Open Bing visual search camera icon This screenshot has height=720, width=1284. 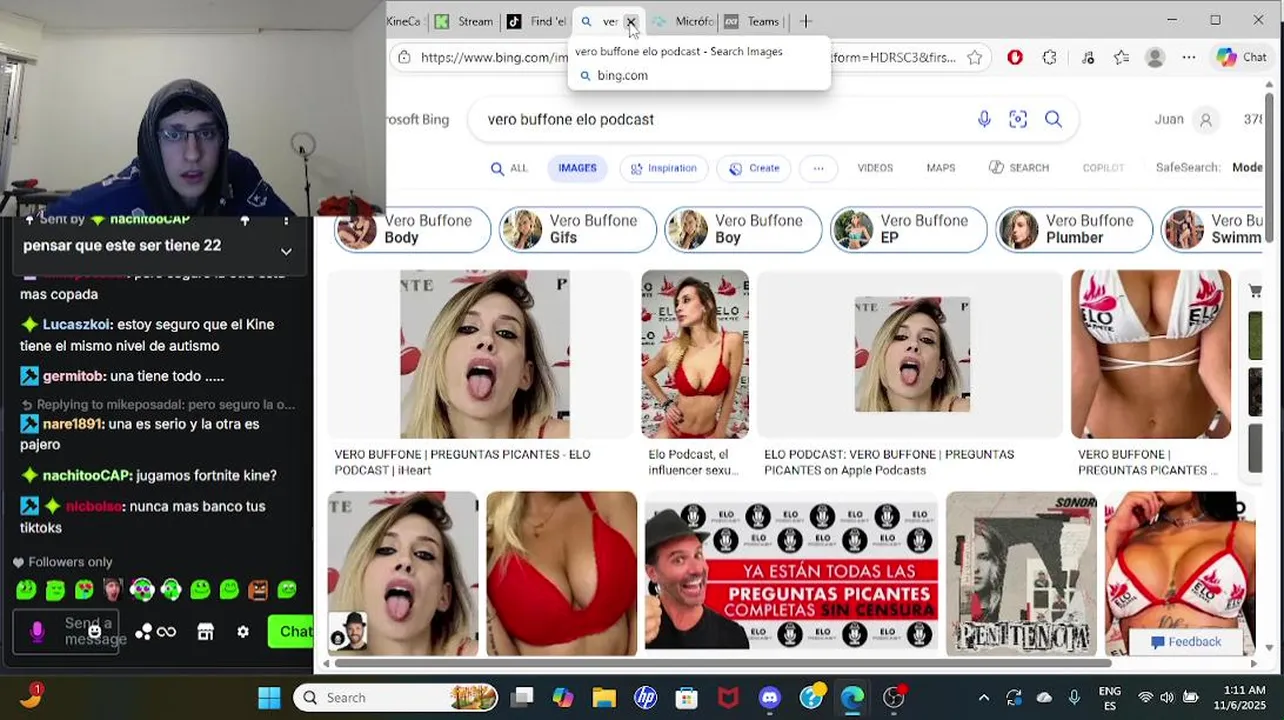pyautogui.click(x=1018, y=119)
